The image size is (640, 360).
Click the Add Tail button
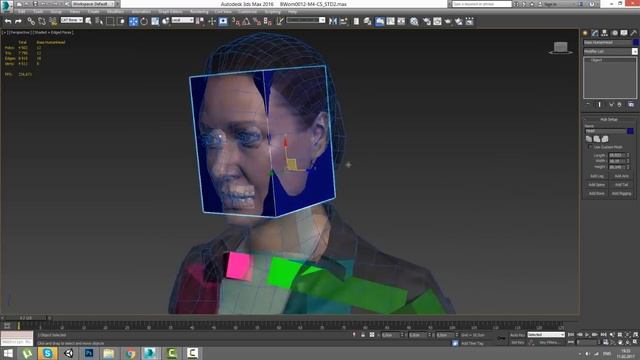(621, 184)
